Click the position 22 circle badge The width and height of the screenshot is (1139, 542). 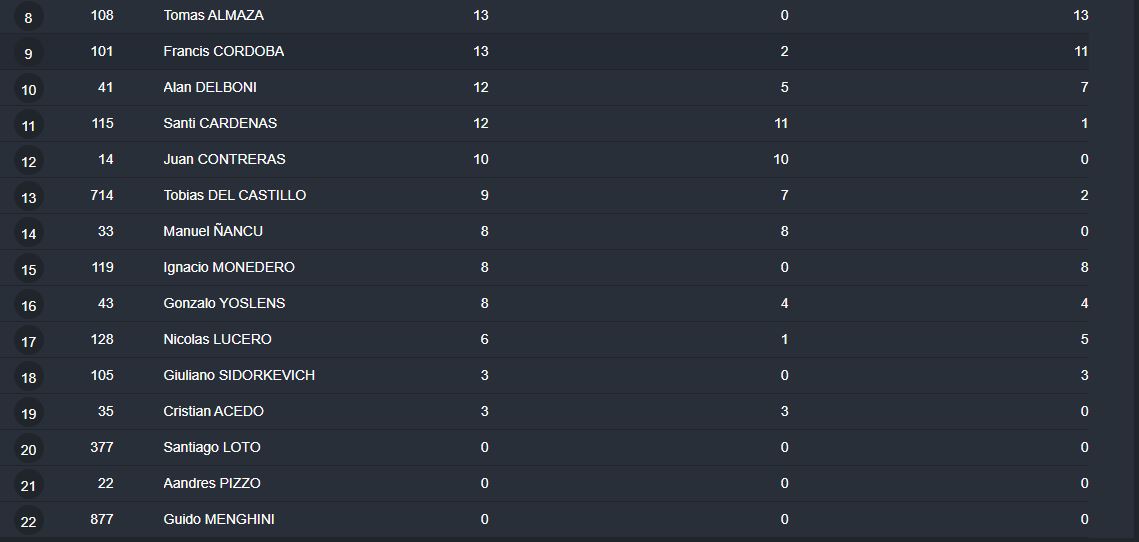tap(28, 521)
